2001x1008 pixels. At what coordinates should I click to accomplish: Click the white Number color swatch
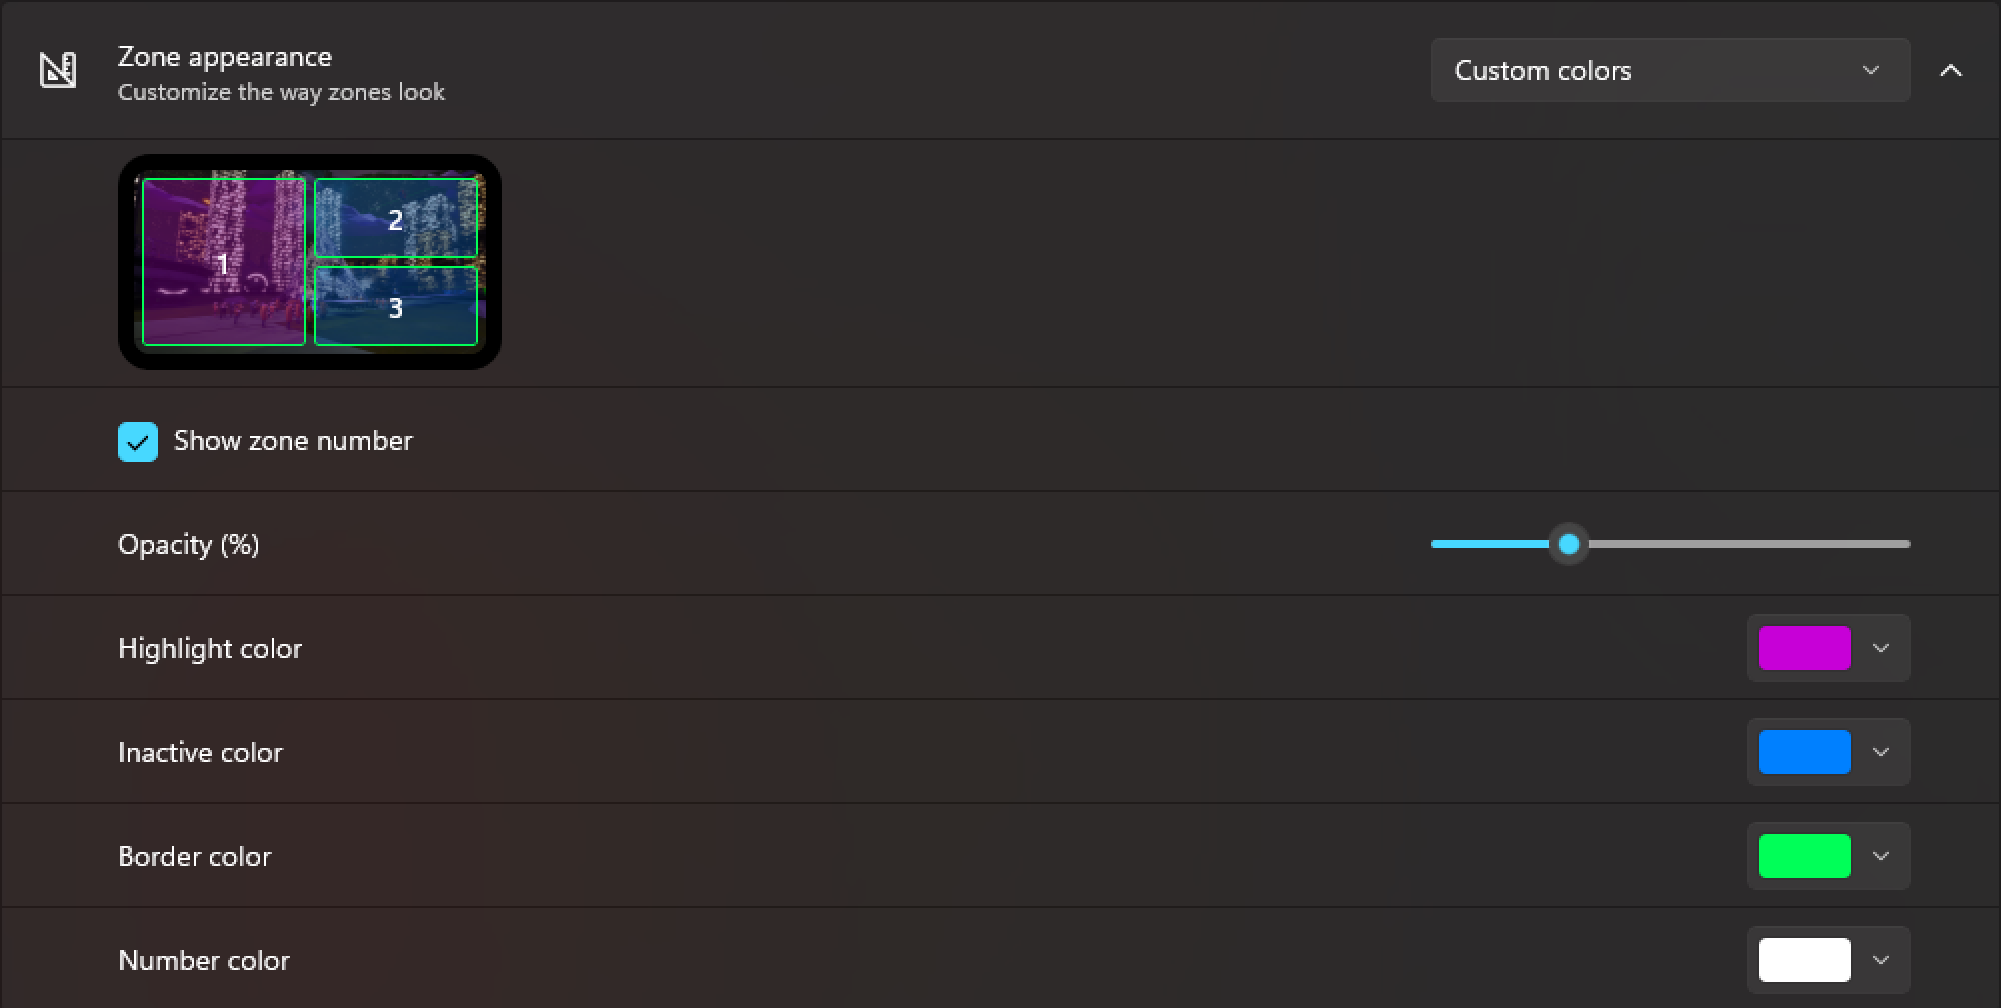tap(1804, 960)
